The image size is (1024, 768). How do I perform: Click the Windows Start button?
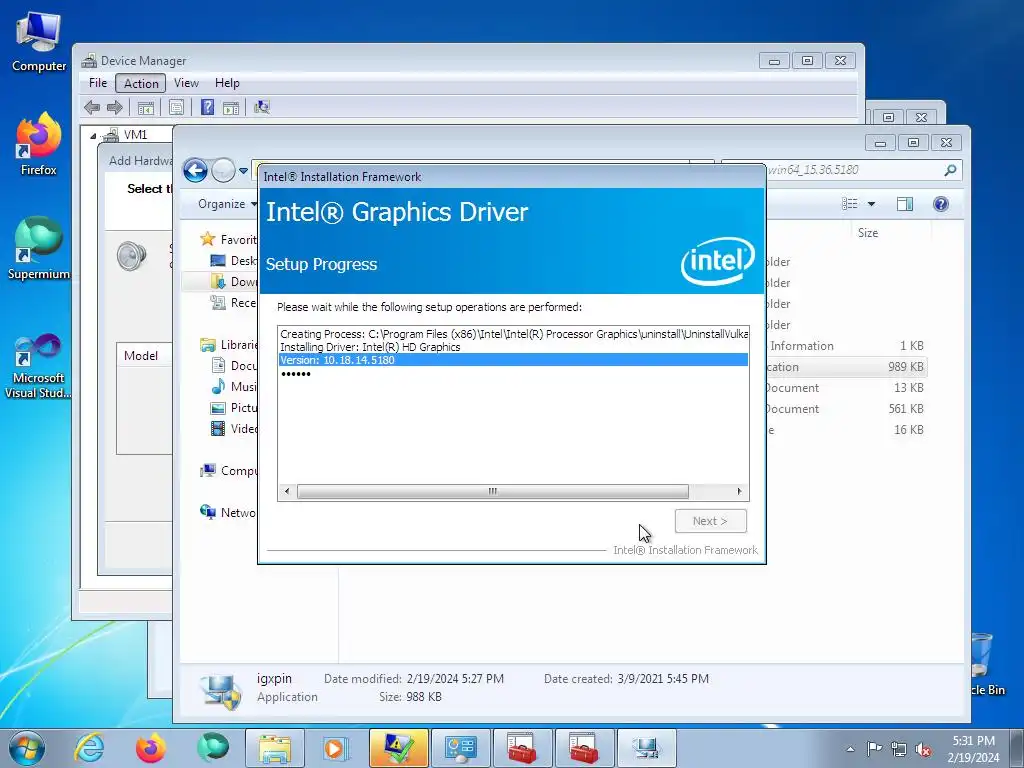pyautogui.click(x=27, y=748)
